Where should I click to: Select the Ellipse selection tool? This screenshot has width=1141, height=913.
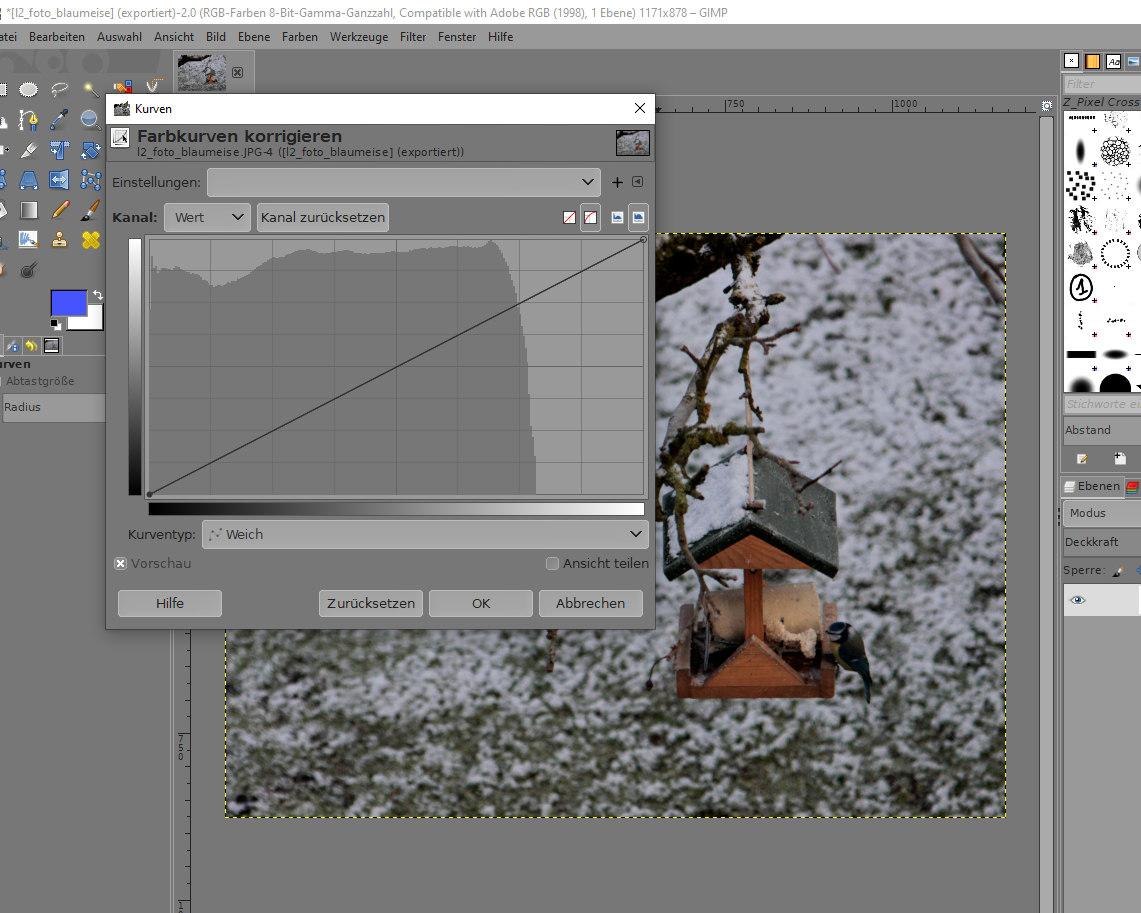coord(29,89)
